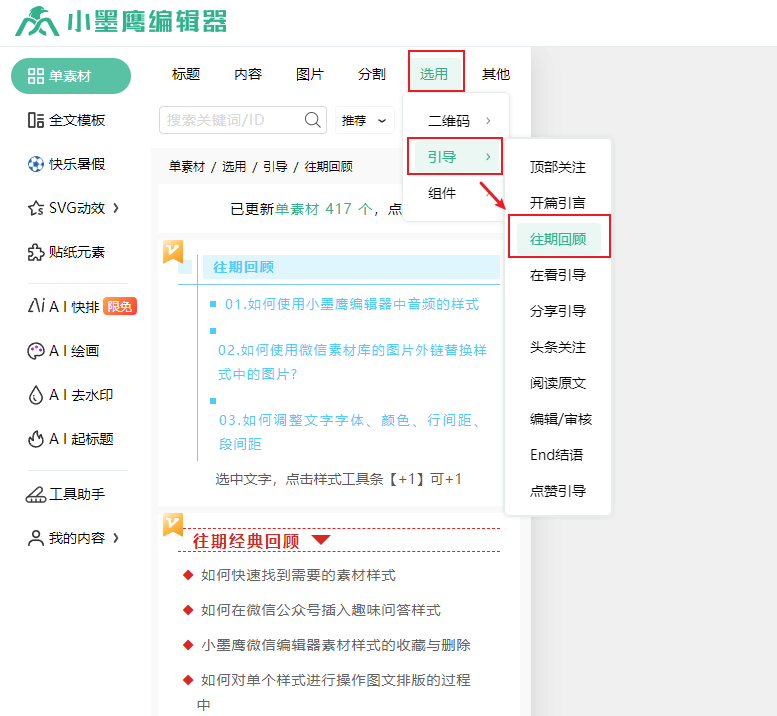Viewport: 777px width, 716px height.
Task: Switch to the 内容 tab
Action: click(x=248, y=74)
